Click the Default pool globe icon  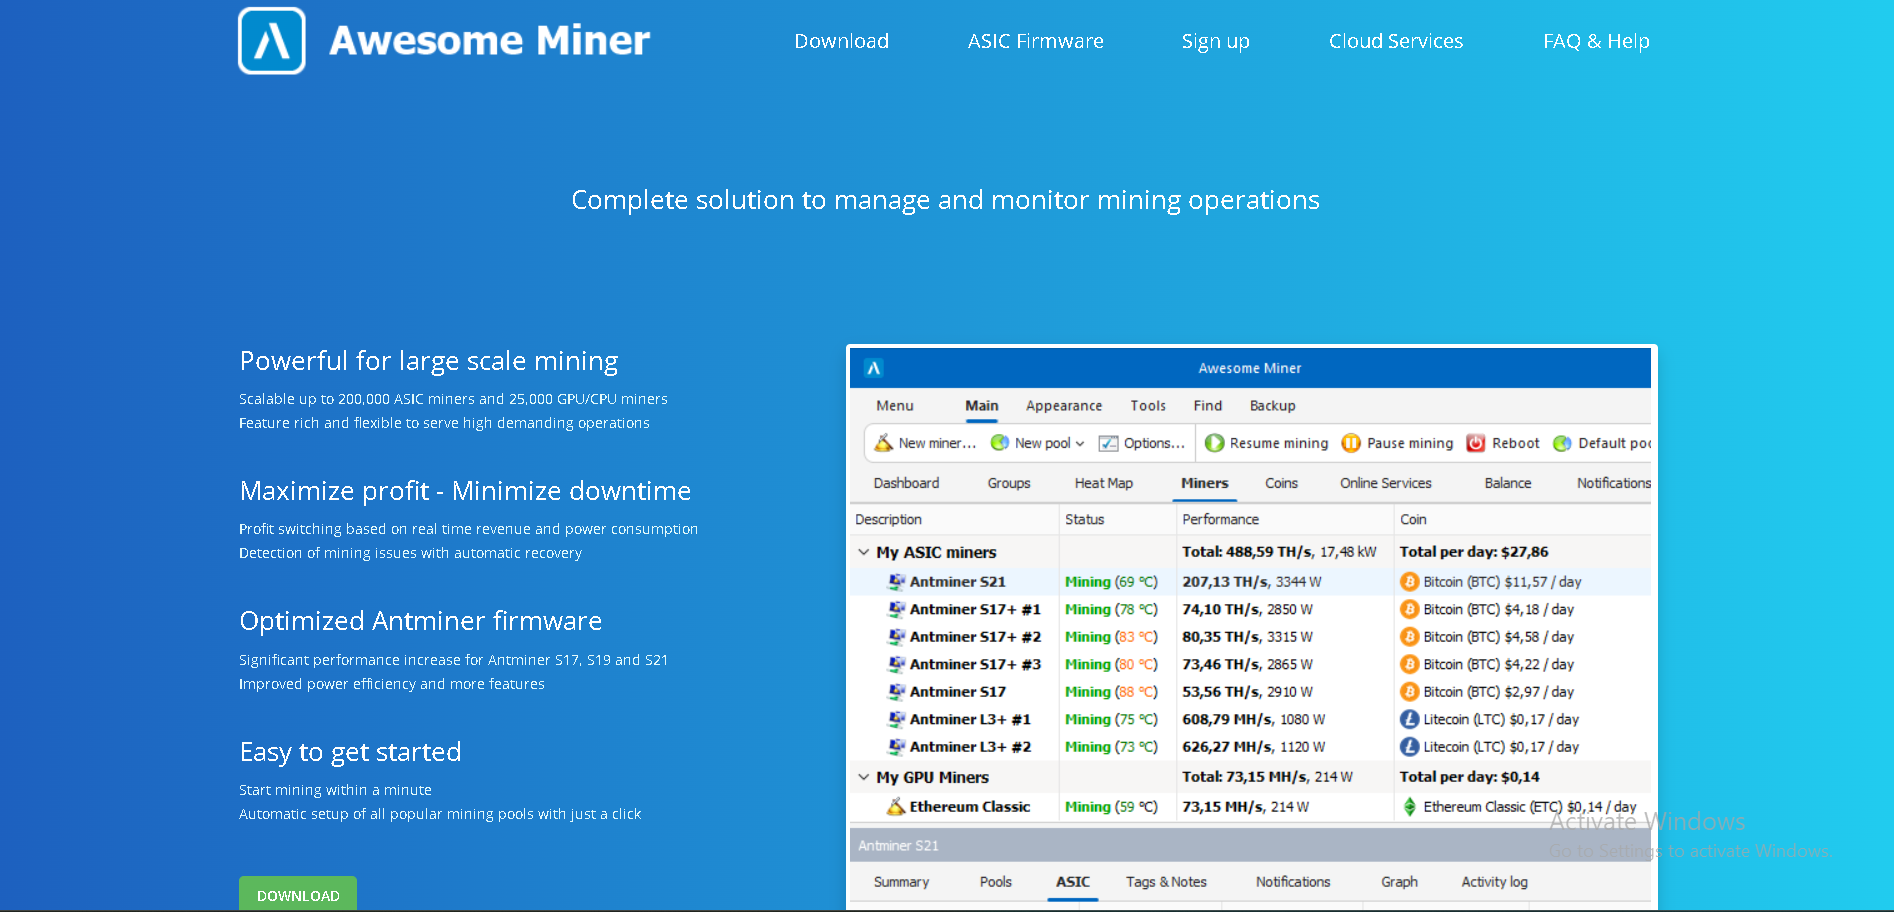click(x=1562, y=443)
